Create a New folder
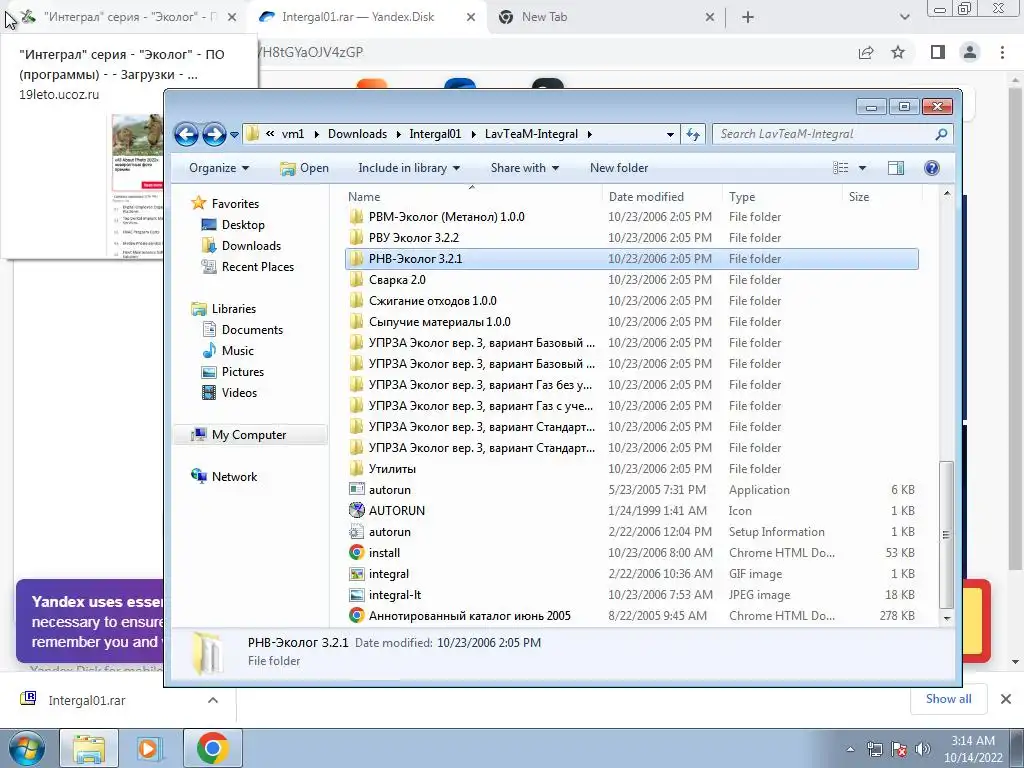Image resolution: width=1024 pixels, height=768 pixels. pyautogui.click(x=619, y=168)
